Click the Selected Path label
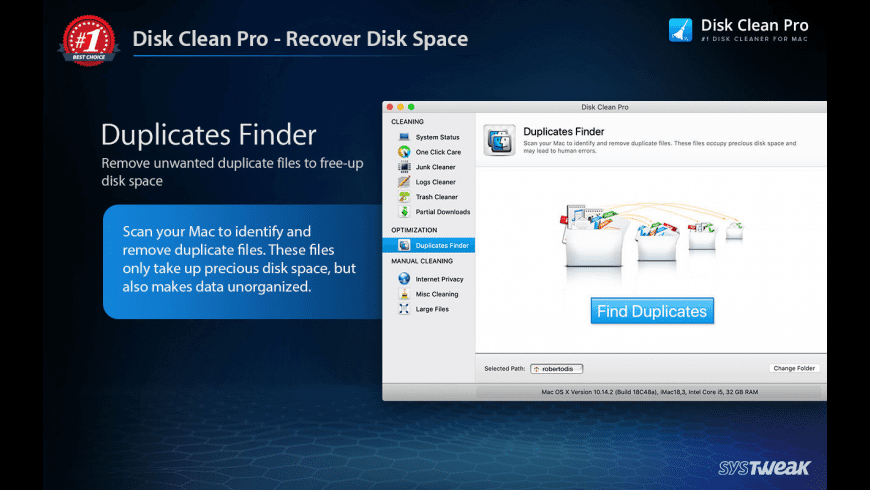This screenshot has height=490, width=870. (504, 368)
